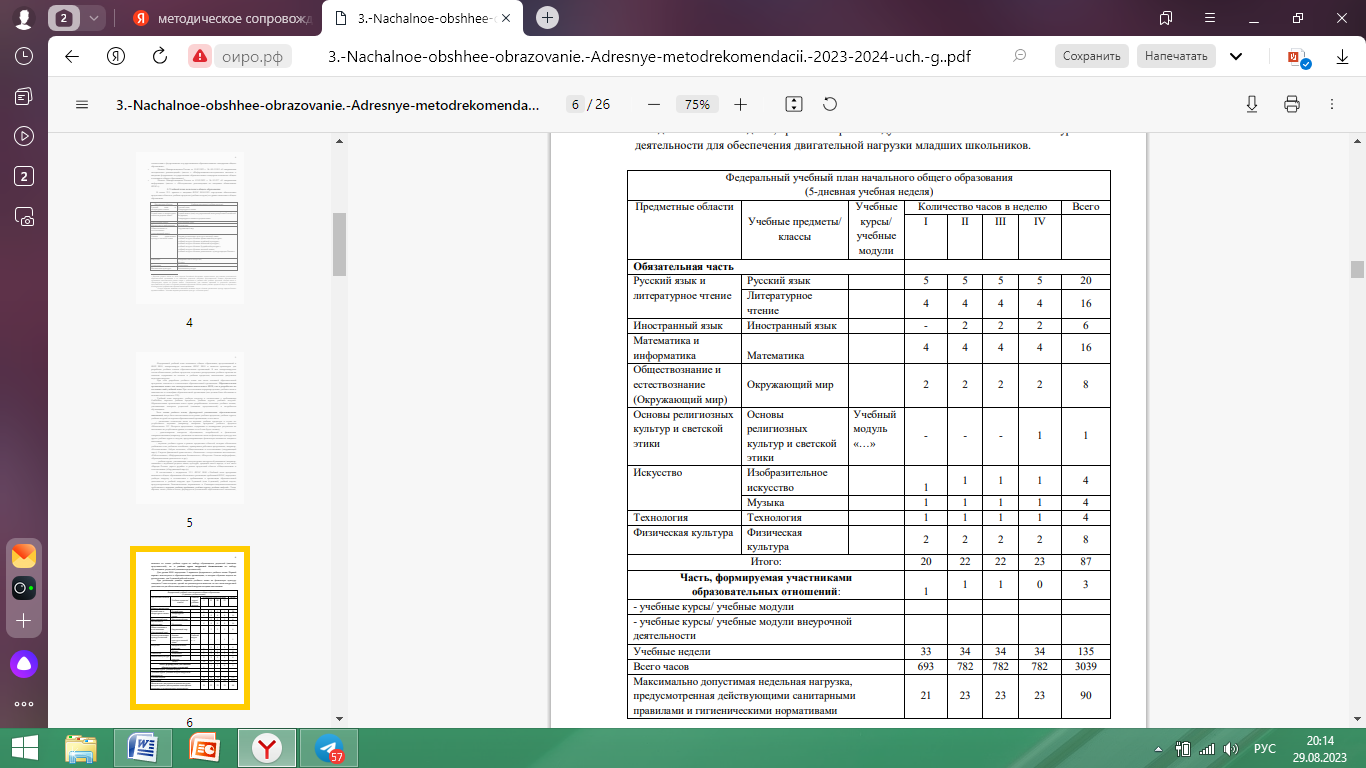The height and width of the screenshot is (768, 1366).
Task: Click the 'Итого:' table cell
Action: click(x=765, y=562)
